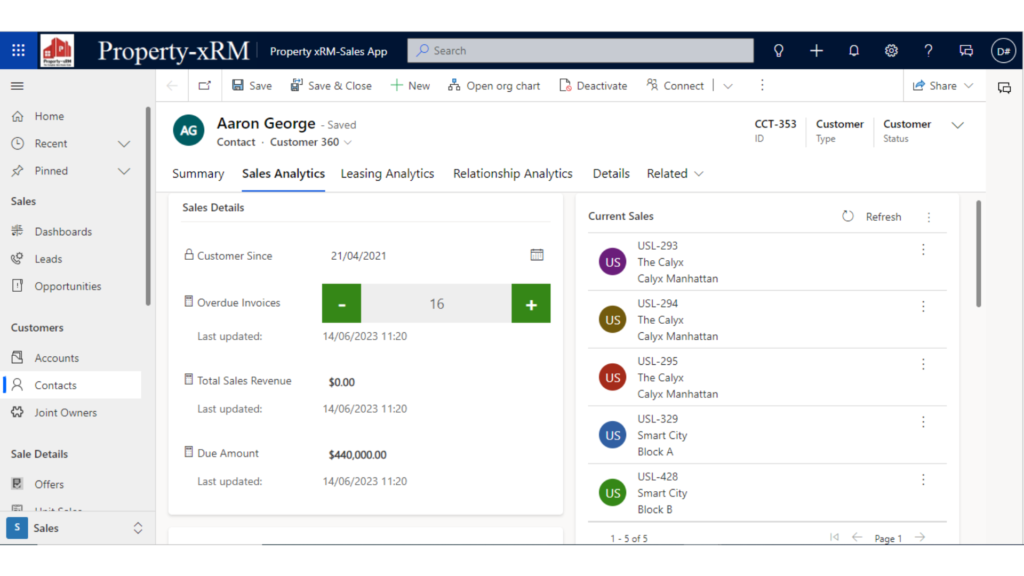Open the Related tab dropdown
This screenshot has height=576, width=1024.
[675, 174]
